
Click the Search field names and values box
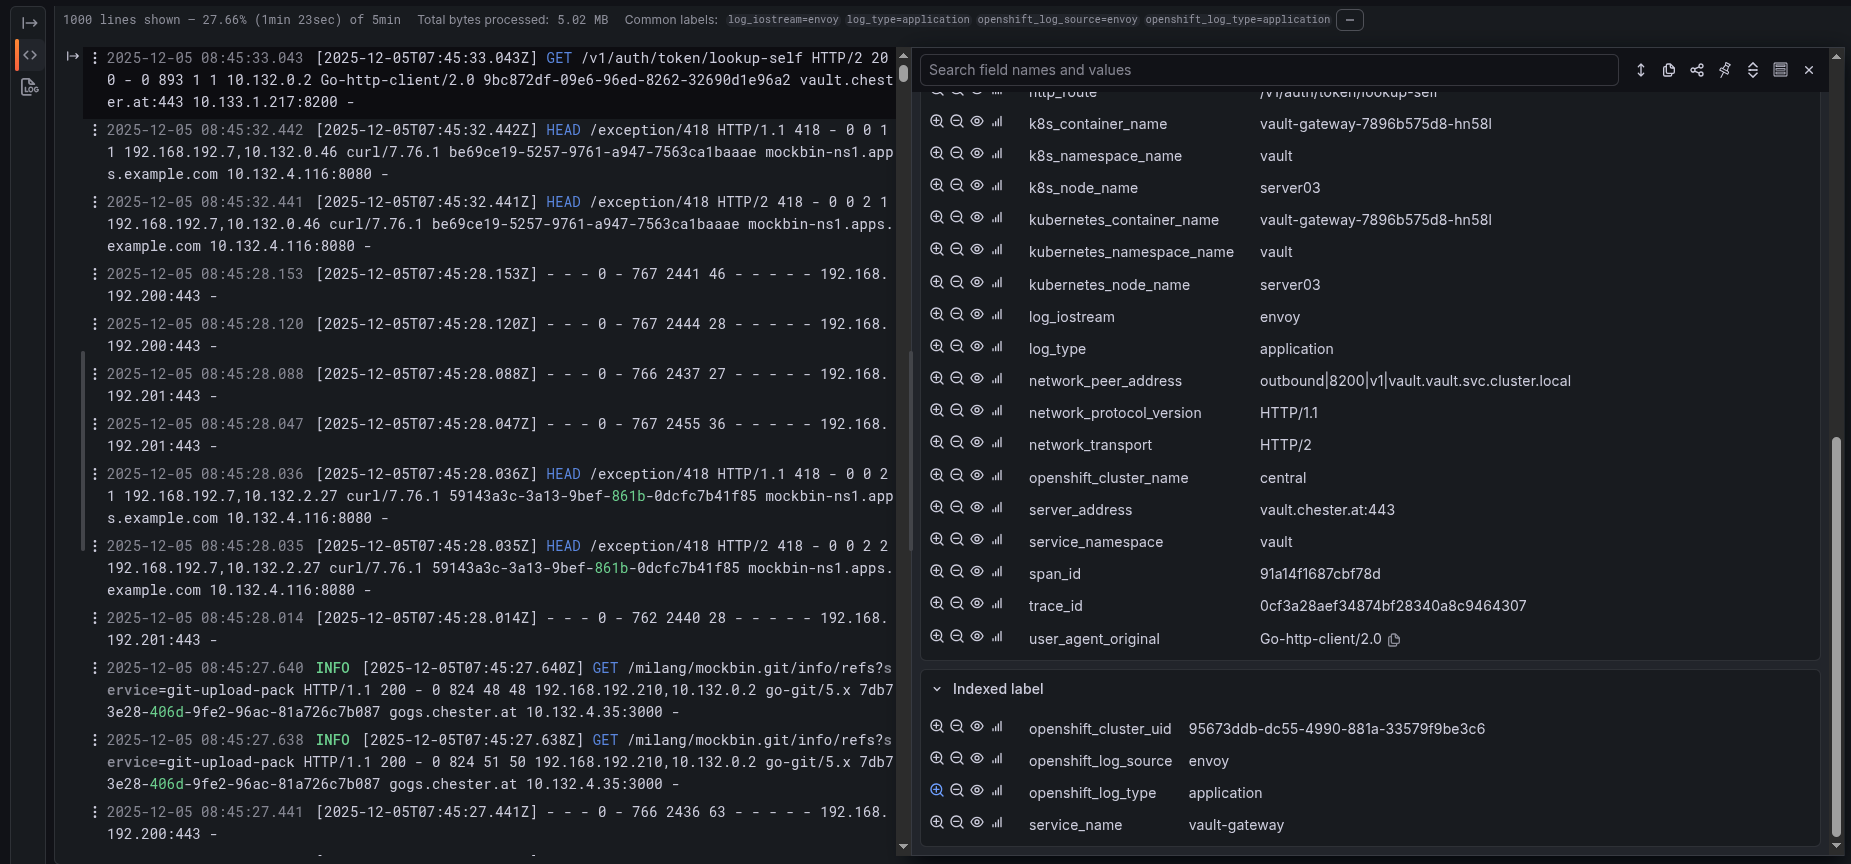(x=1268, y=70)
